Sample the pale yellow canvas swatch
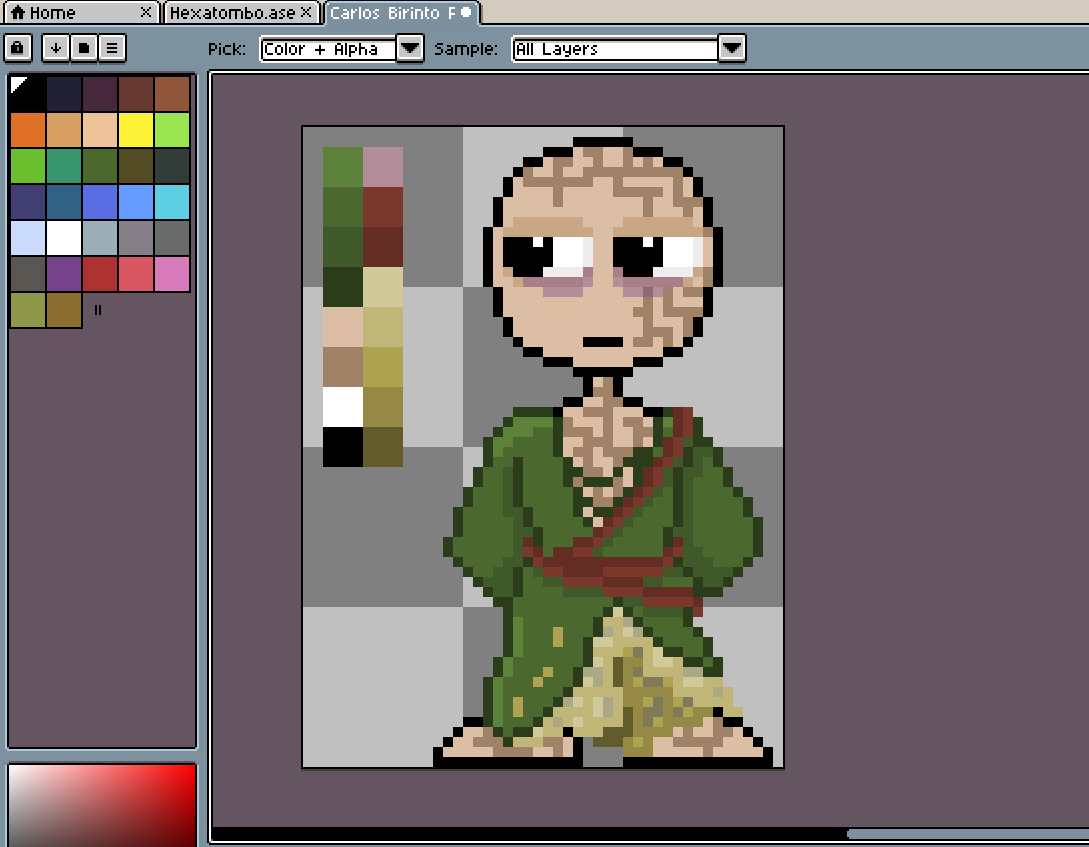The width and height of the screenshot is (1089, 847). click(x=383, y=287)
